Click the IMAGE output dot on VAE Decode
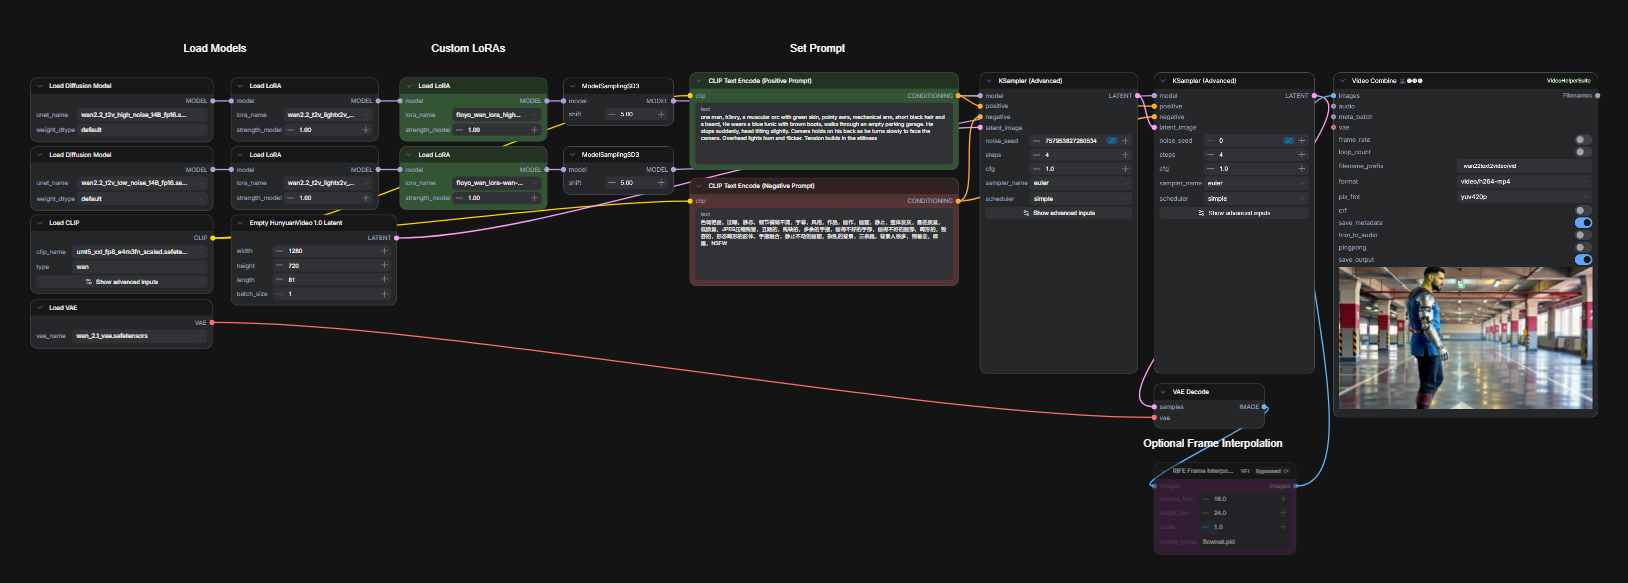This screenshot has width=1628, height=583. (x=1265, y=407)
